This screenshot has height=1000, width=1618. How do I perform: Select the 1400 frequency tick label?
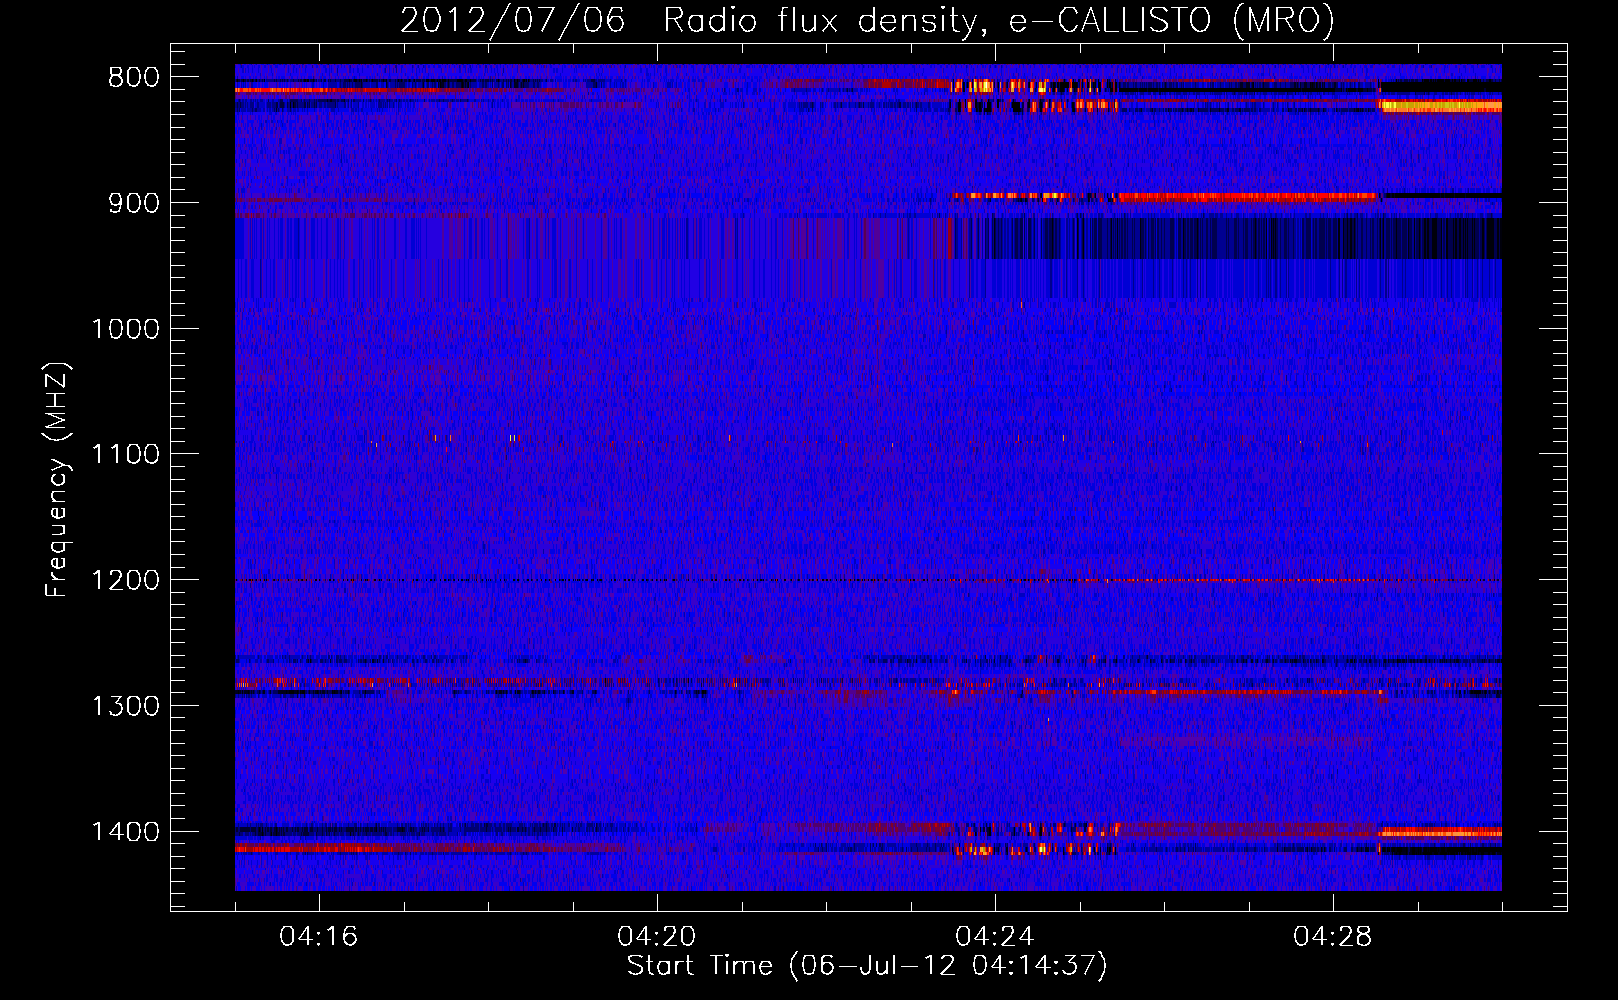click(125, 832)
